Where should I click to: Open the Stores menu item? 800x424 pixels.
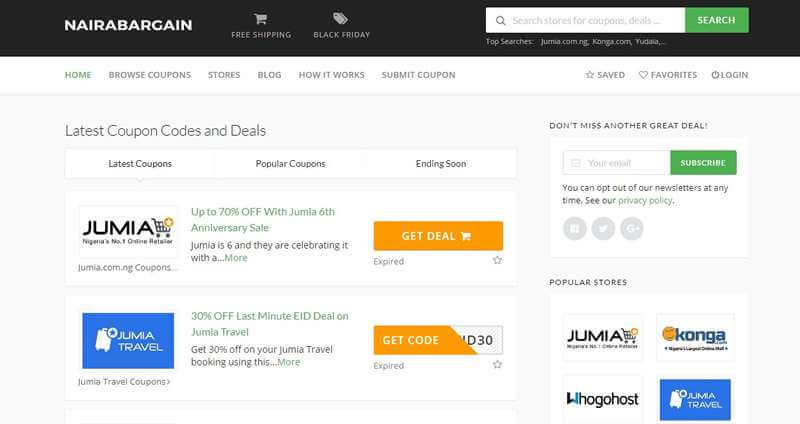tap(224, 75)
